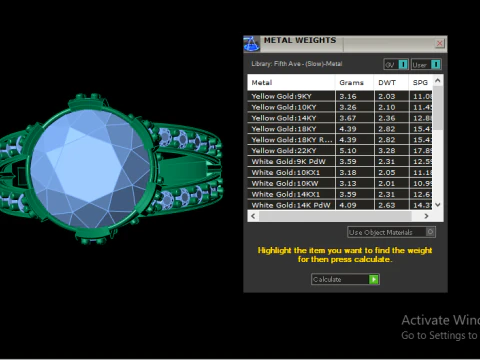This screenshot has height=360, width=480.
Task: Select the Yellow Gold:22KY row
Action: tap(340, 151)
